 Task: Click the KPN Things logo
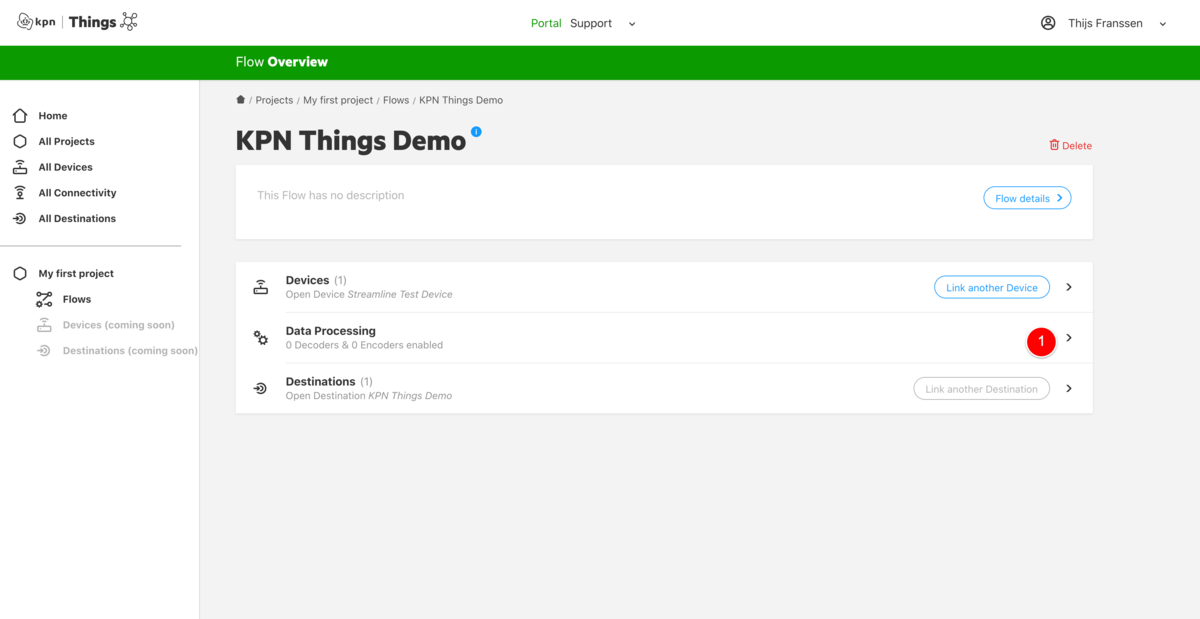pyautogui.click(x=77, y=22)
